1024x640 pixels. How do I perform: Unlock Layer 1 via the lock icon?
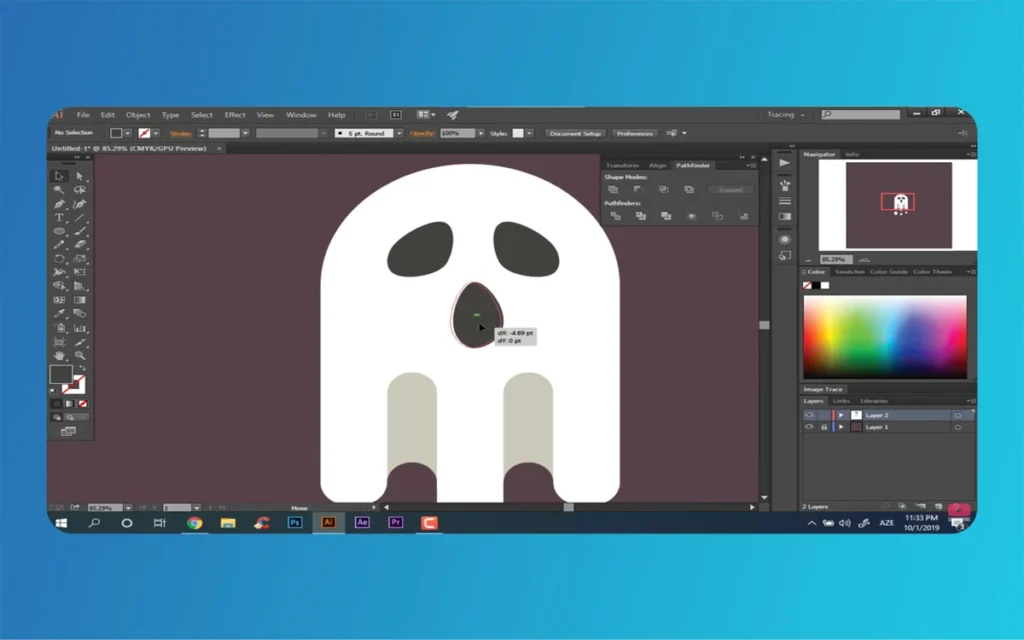[823, 427]
